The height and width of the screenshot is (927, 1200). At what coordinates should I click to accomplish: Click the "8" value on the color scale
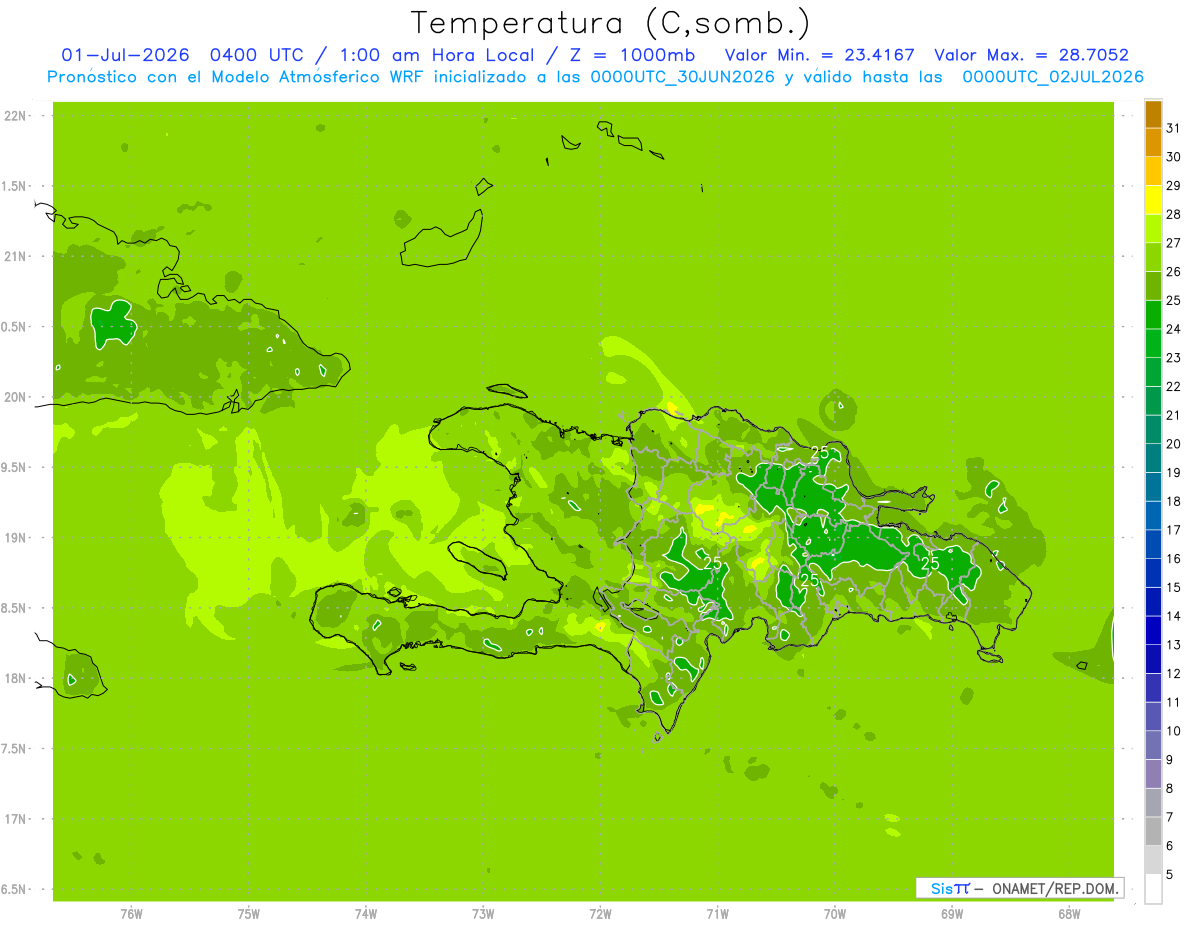[x=1170, y=788]
